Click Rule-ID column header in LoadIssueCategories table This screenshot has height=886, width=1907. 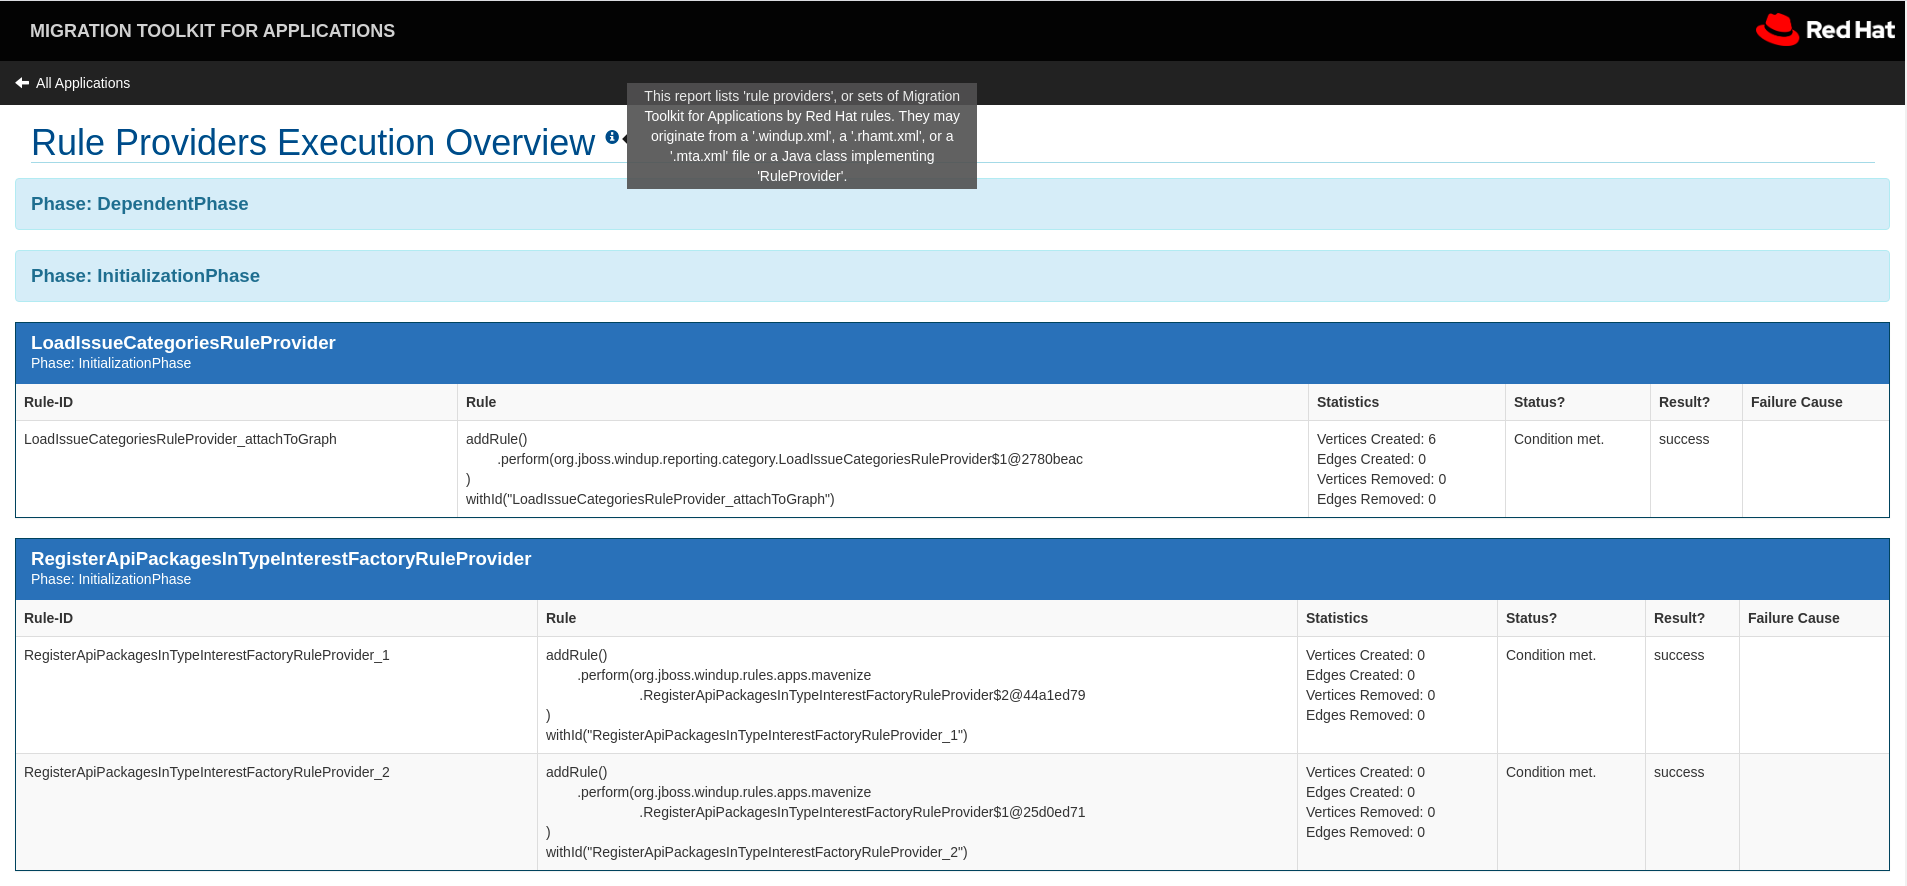point(49,402)
